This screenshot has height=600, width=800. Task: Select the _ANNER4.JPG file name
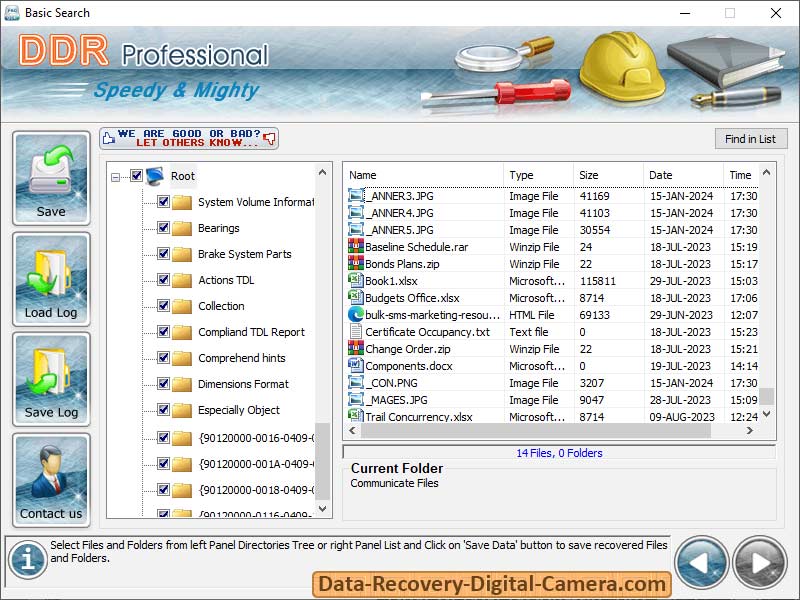(399, 213)
